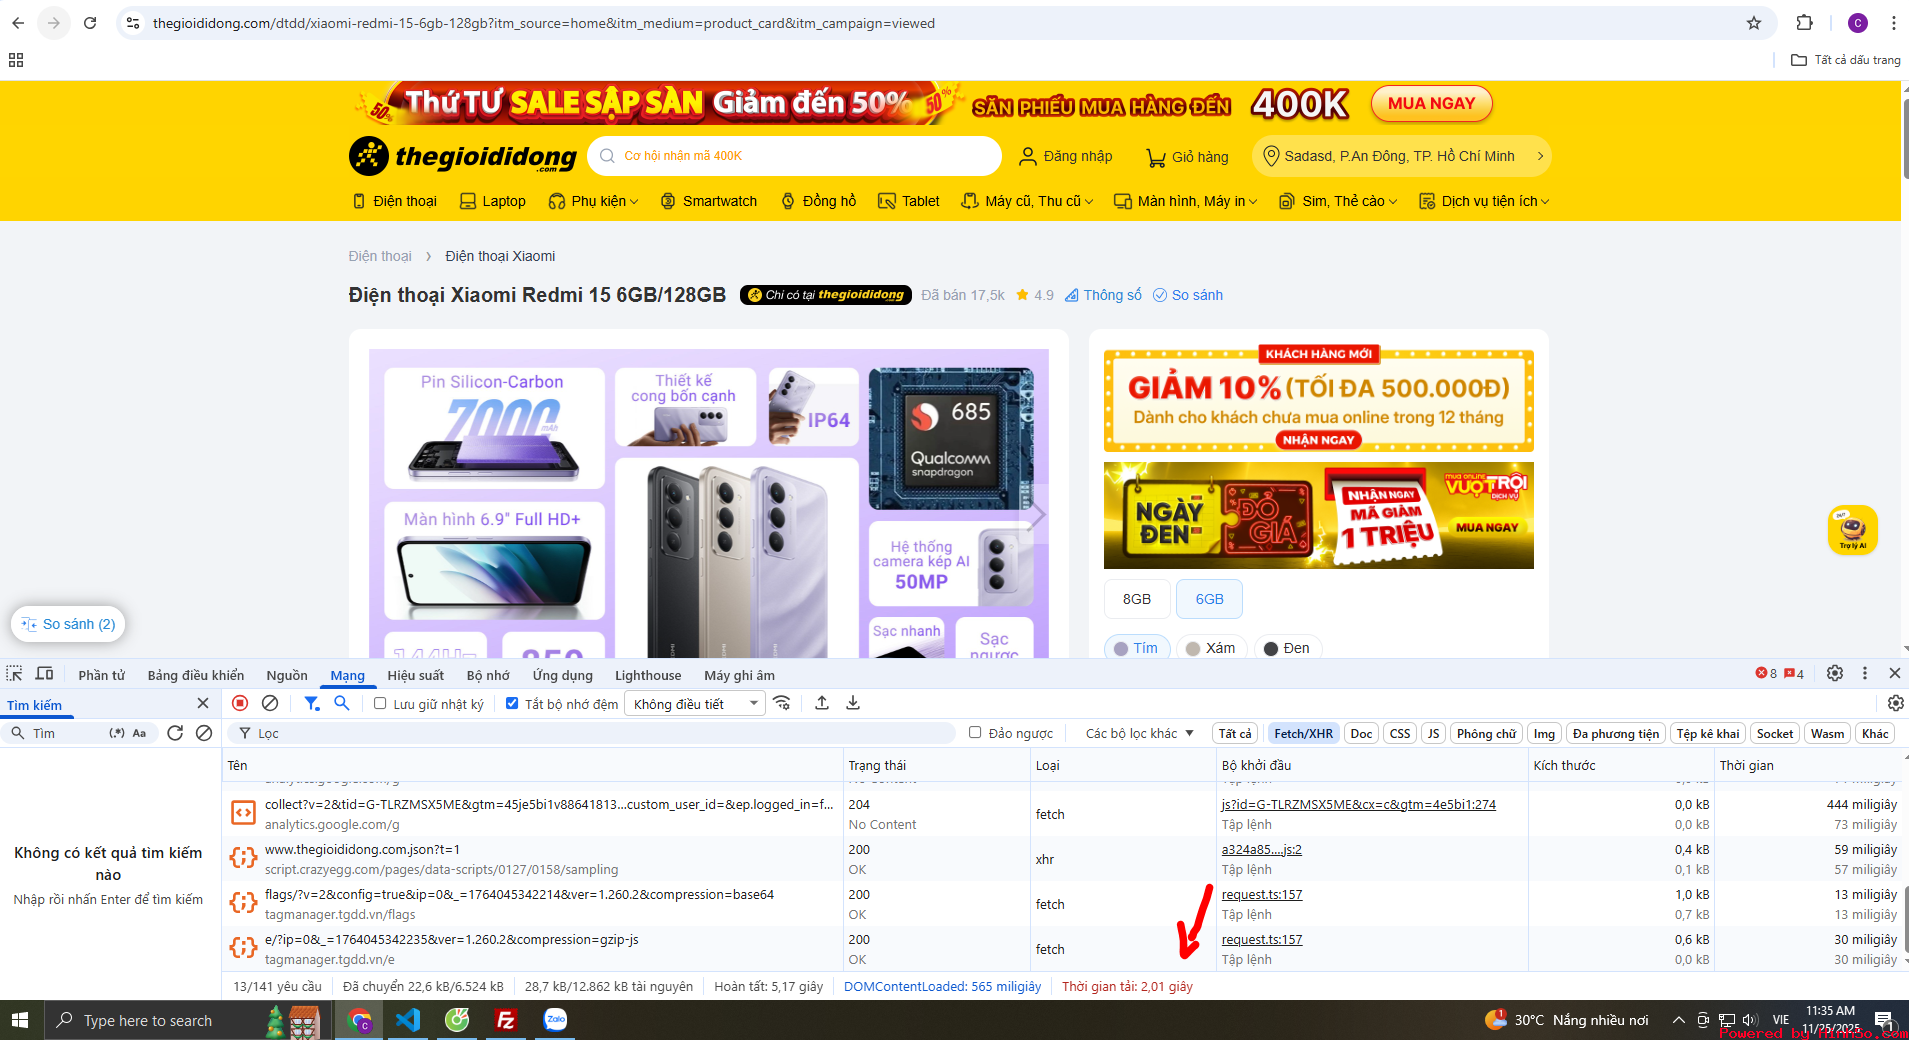Open DevTools settings gear

click(1834, 674)
